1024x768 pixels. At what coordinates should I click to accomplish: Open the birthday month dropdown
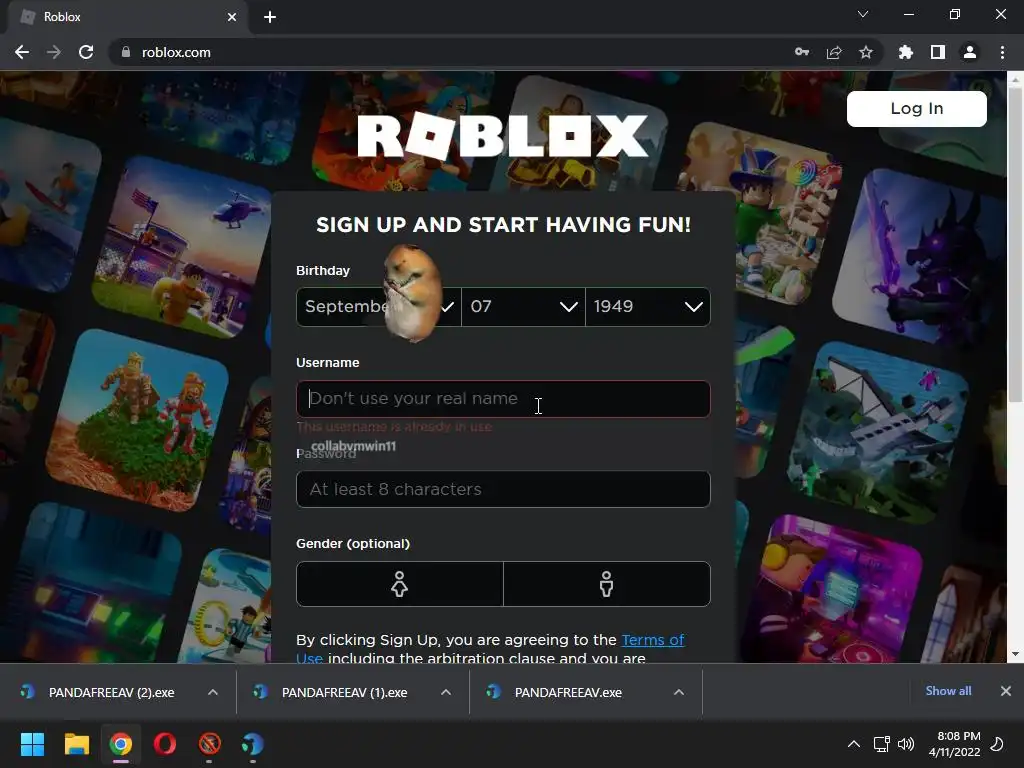(379, 307)
